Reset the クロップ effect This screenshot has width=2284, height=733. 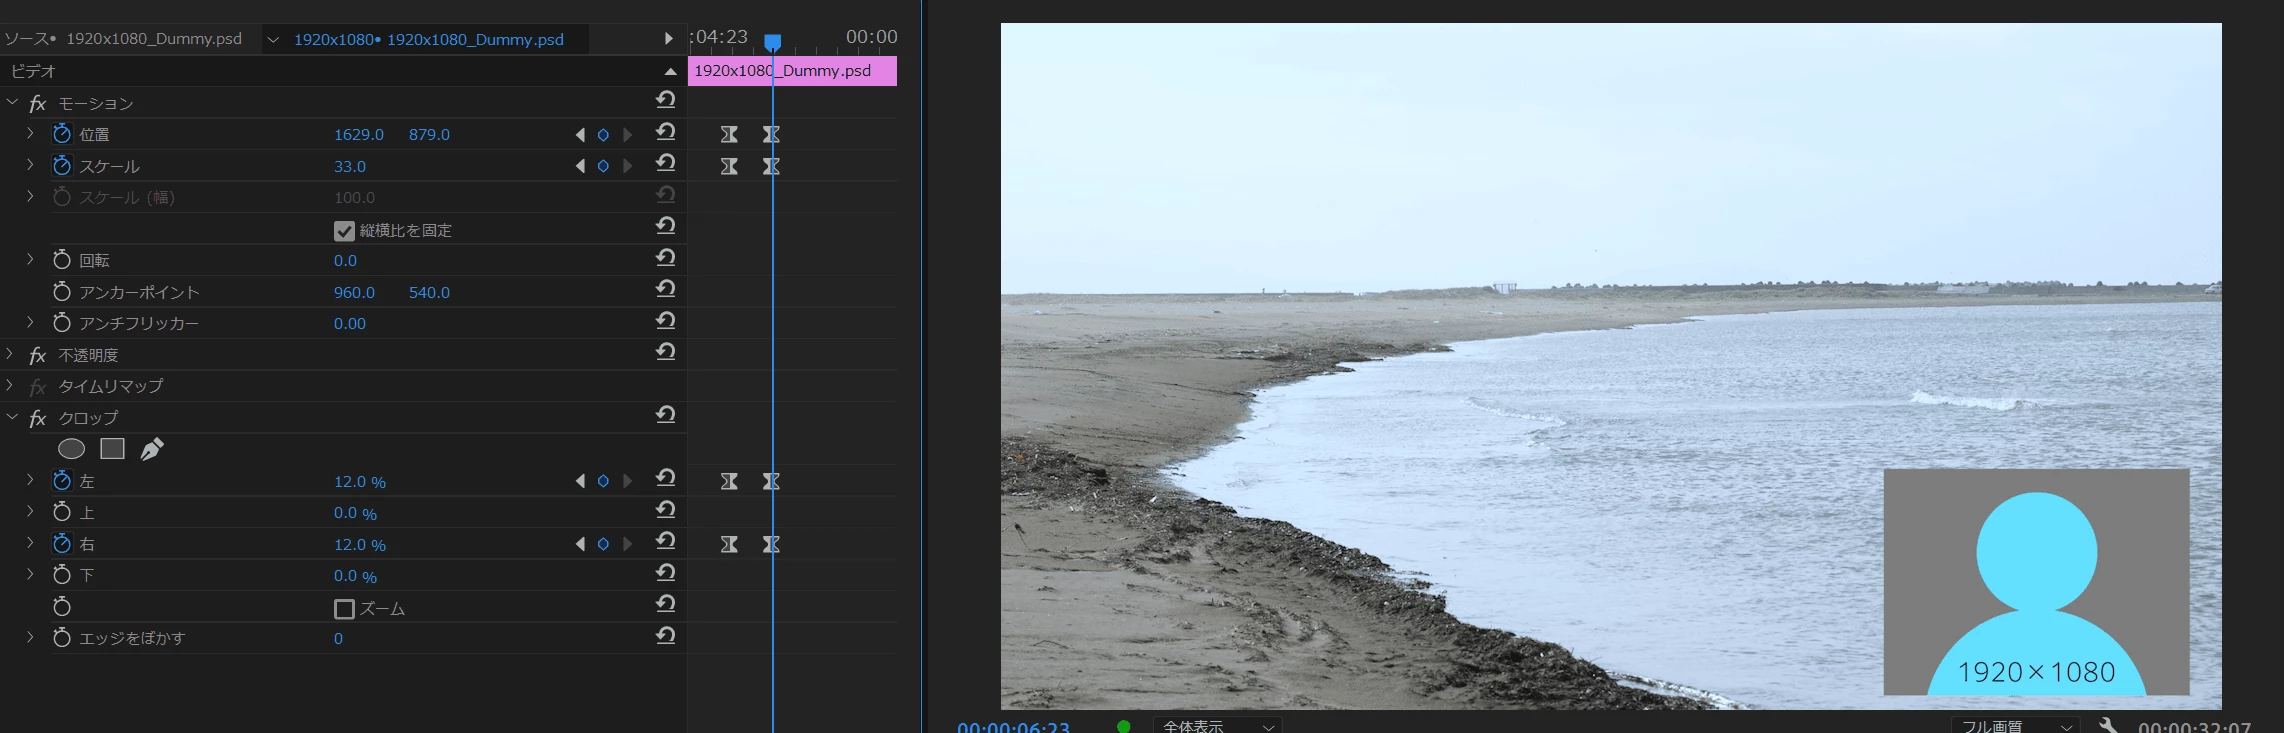click(665, 414)
